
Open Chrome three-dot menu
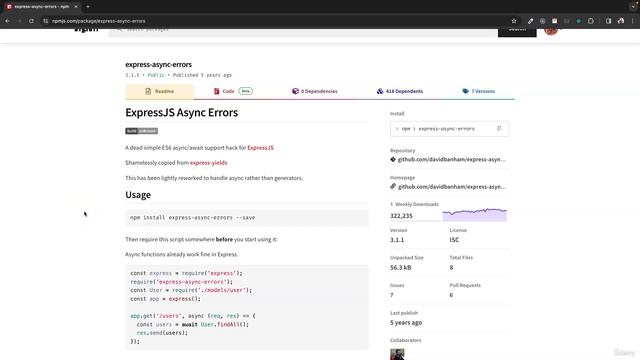click(x=633, y=21)
